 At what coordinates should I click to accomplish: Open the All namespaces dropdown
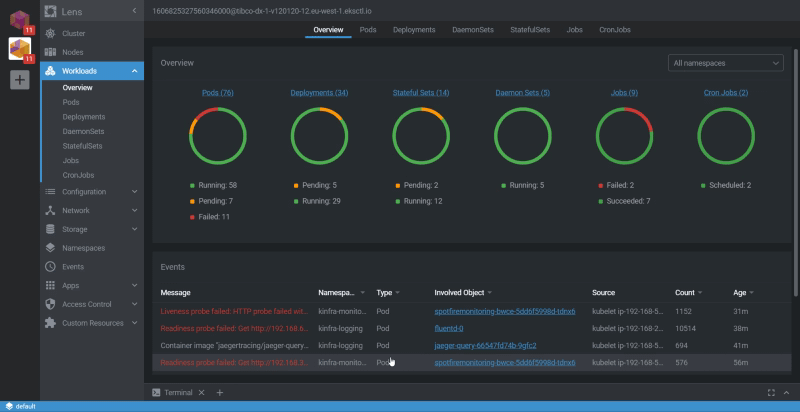click(725, 63)
